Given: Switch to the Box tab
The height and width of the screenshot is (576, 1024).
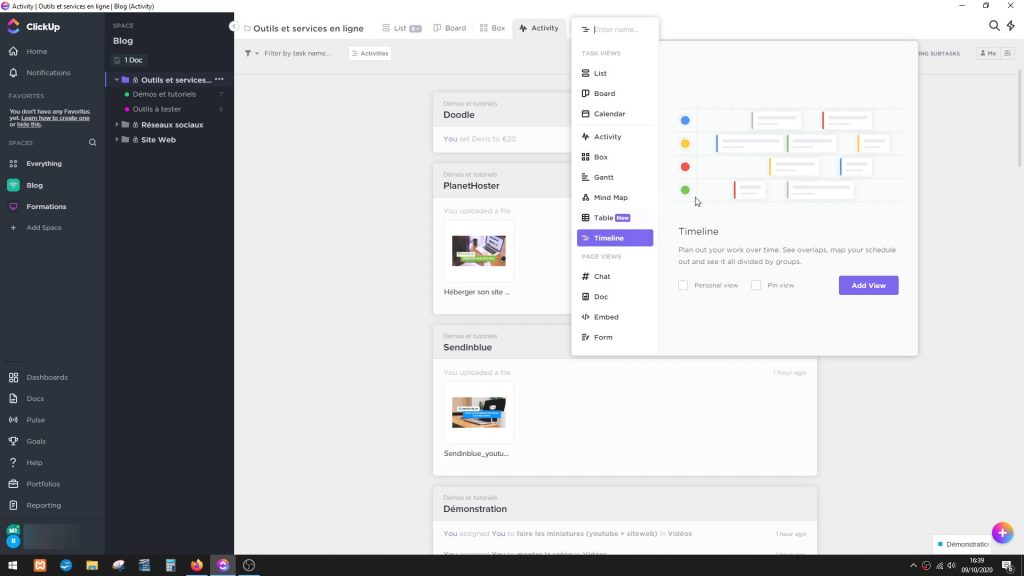Looking at the screenshot, I should [x=492, y=28].
